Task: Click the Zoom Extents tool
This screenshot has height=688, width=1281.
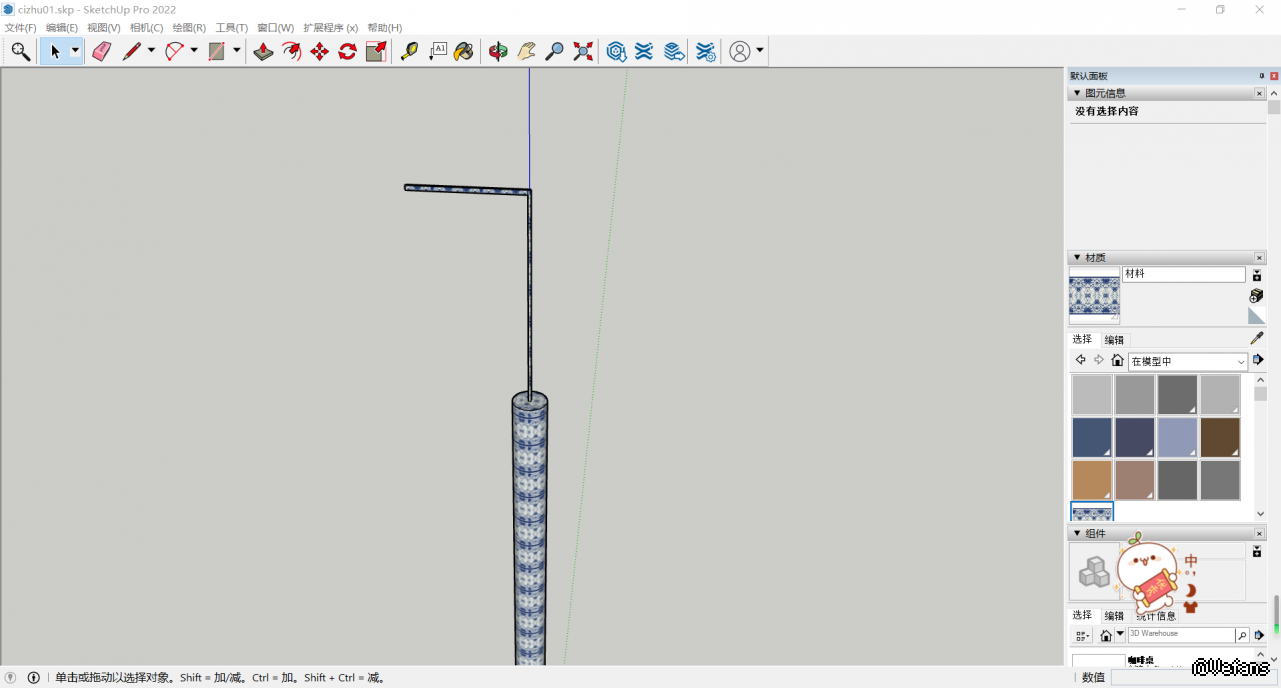Action: click(583, 52)
